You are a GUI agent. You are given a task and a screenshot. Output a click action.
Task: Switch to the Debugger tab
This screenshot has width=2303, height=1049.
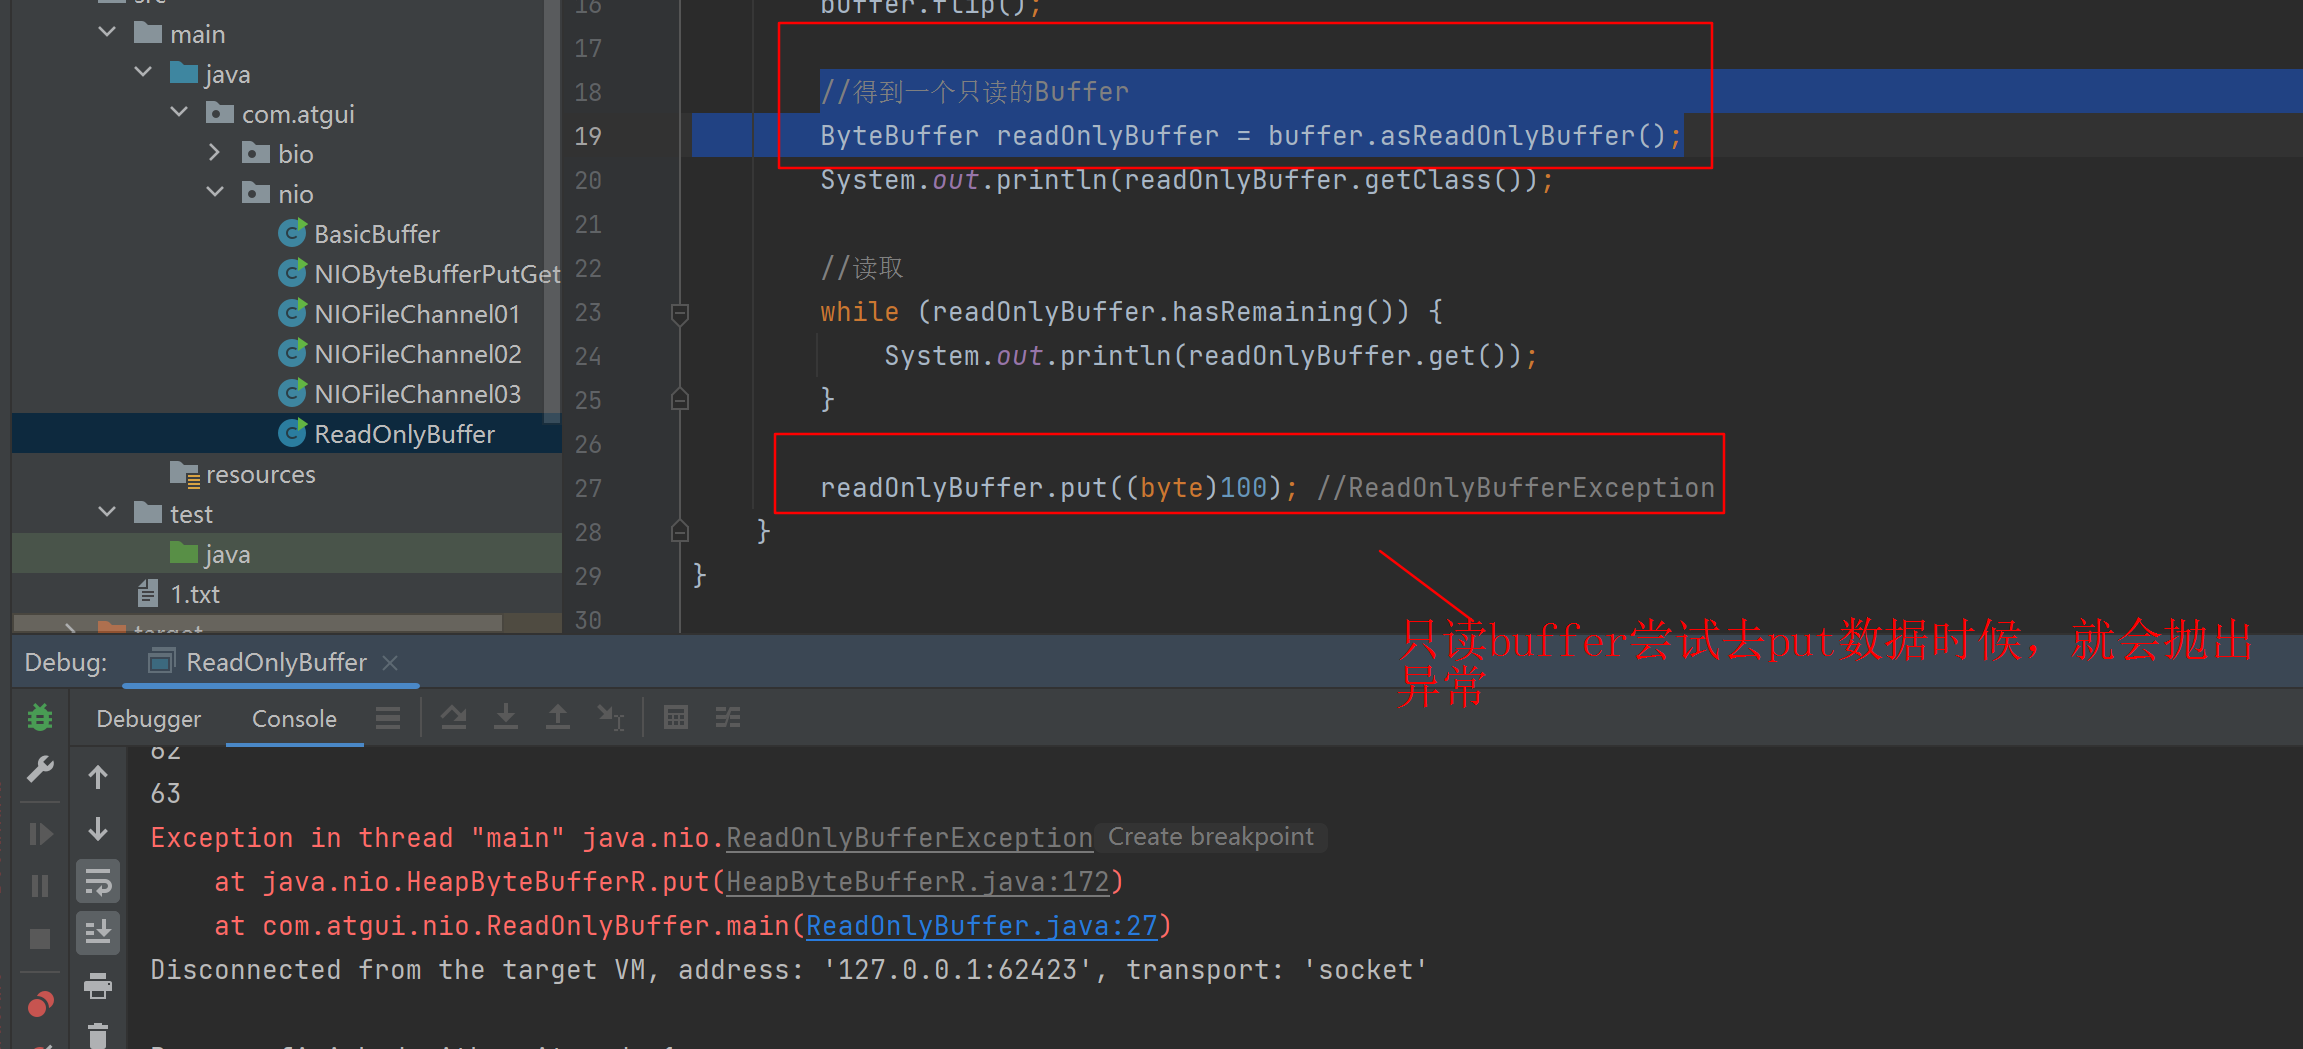coord(149,719)
